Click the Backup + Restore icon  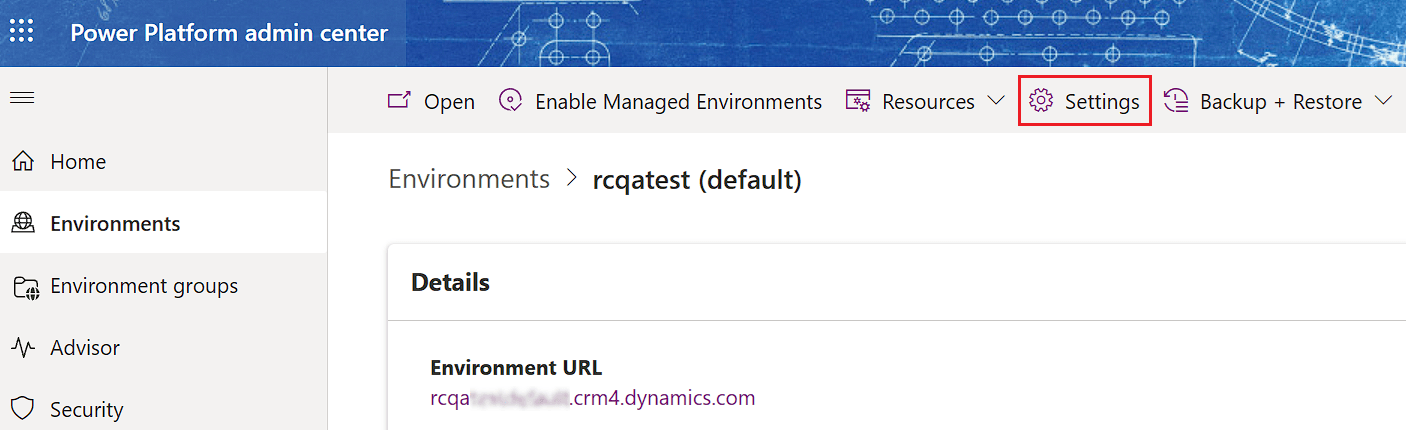pos(1176,101)
